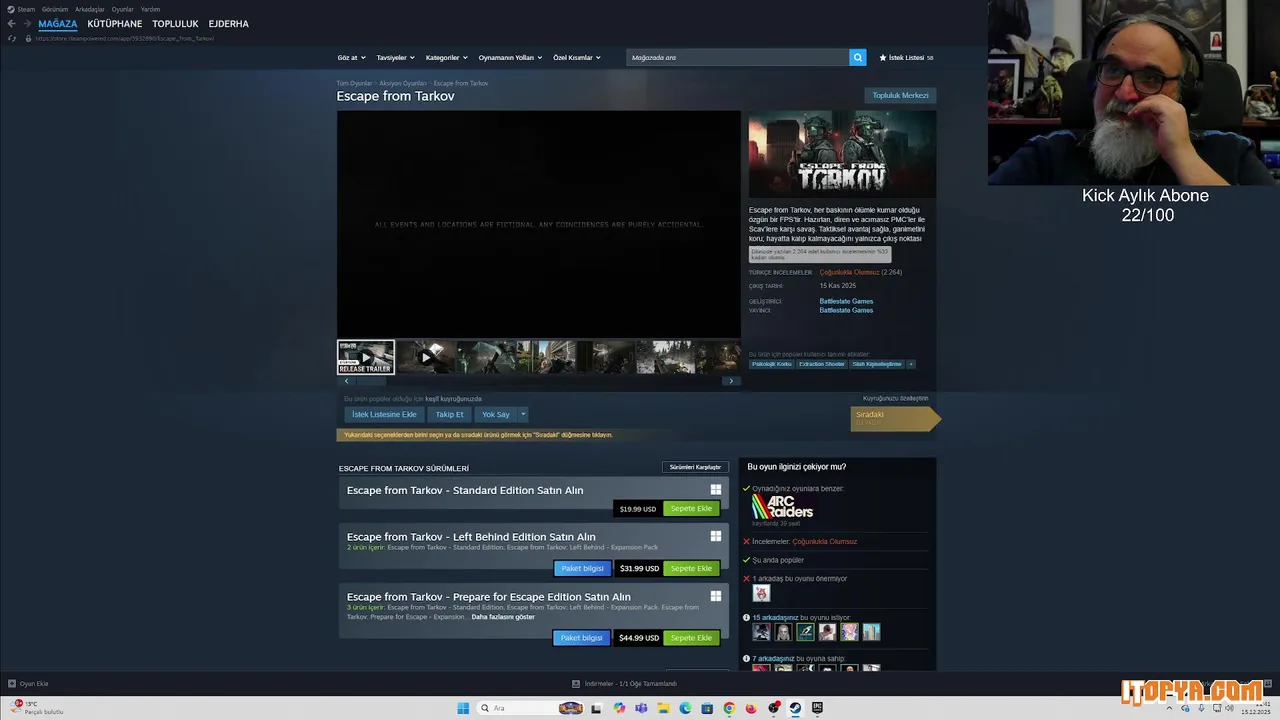Viewport: 1280px width, 720px height.
Task: Open Microsoft Edge from the taskbar
Action: click(685, 708)
